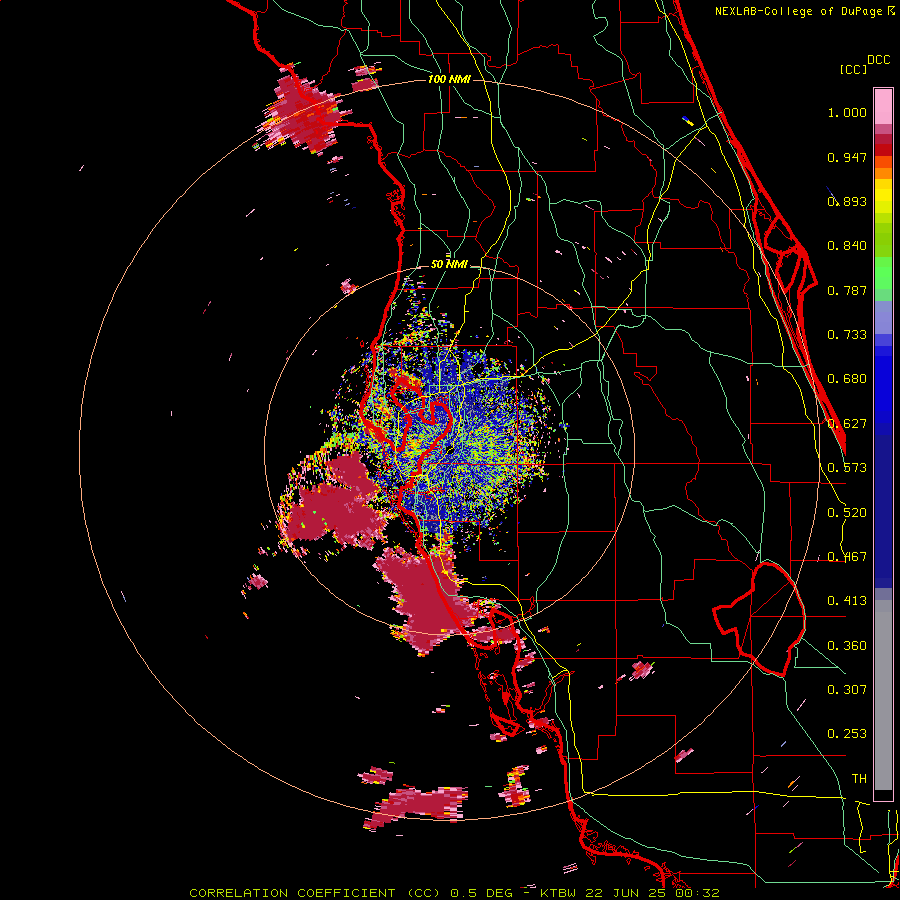Select the 0.467 scale value
Viewport: 900px width, 900px height.
pyautogui.click(x=847, y=557)
